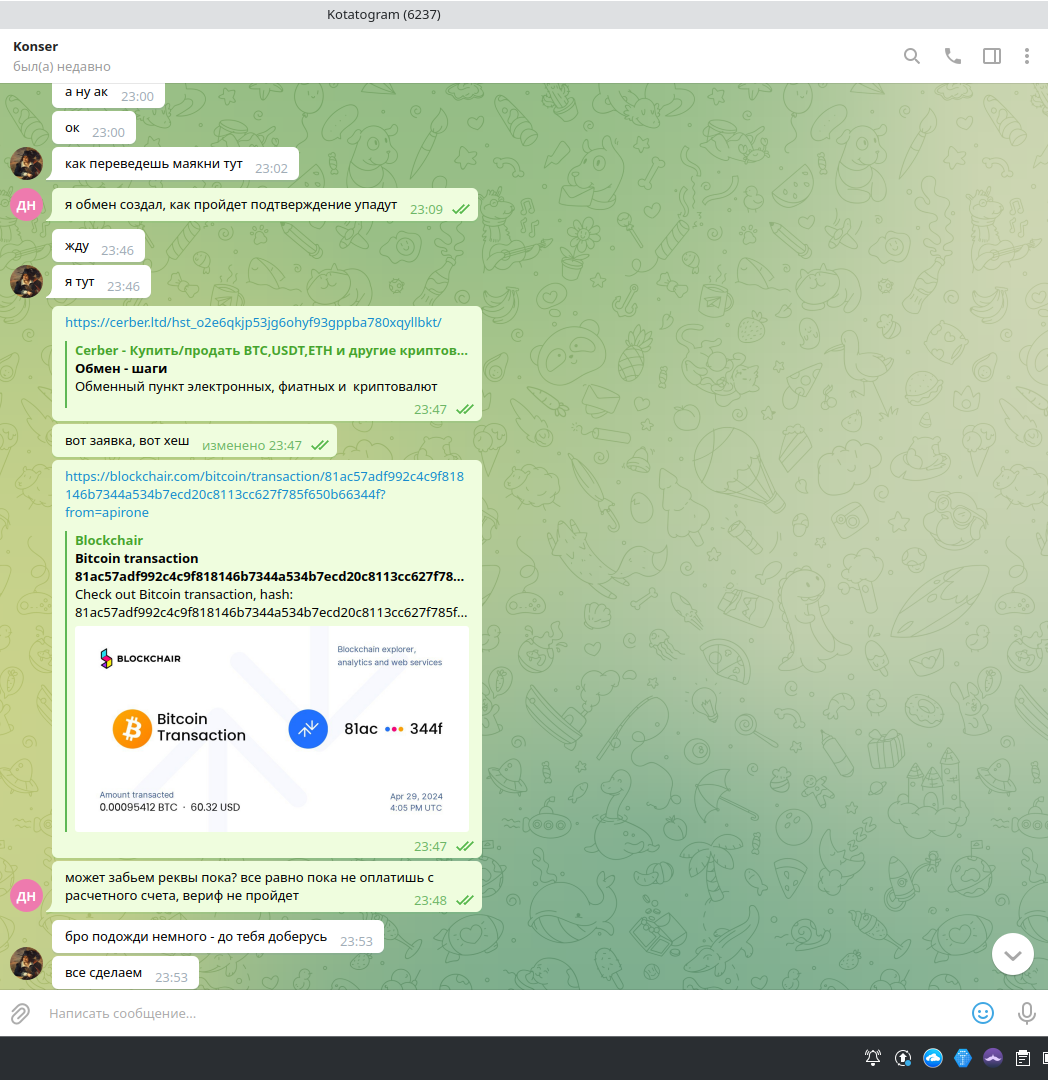This screenshot has width=1048, height=1080.
Task: Select the 'как переведешь маякни тут' message
Action: pos(176,164)
